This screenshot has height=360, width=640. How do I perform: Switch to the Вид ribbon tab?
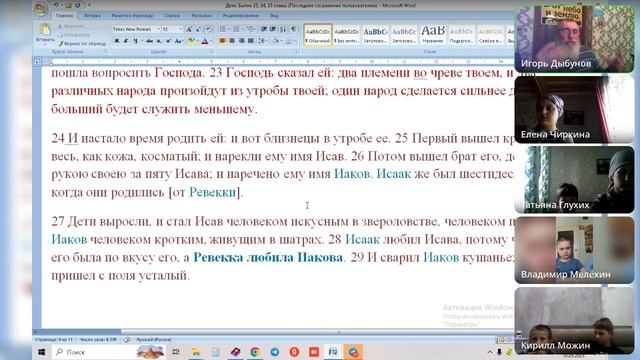pyautogui.click(x=274, y=16)
